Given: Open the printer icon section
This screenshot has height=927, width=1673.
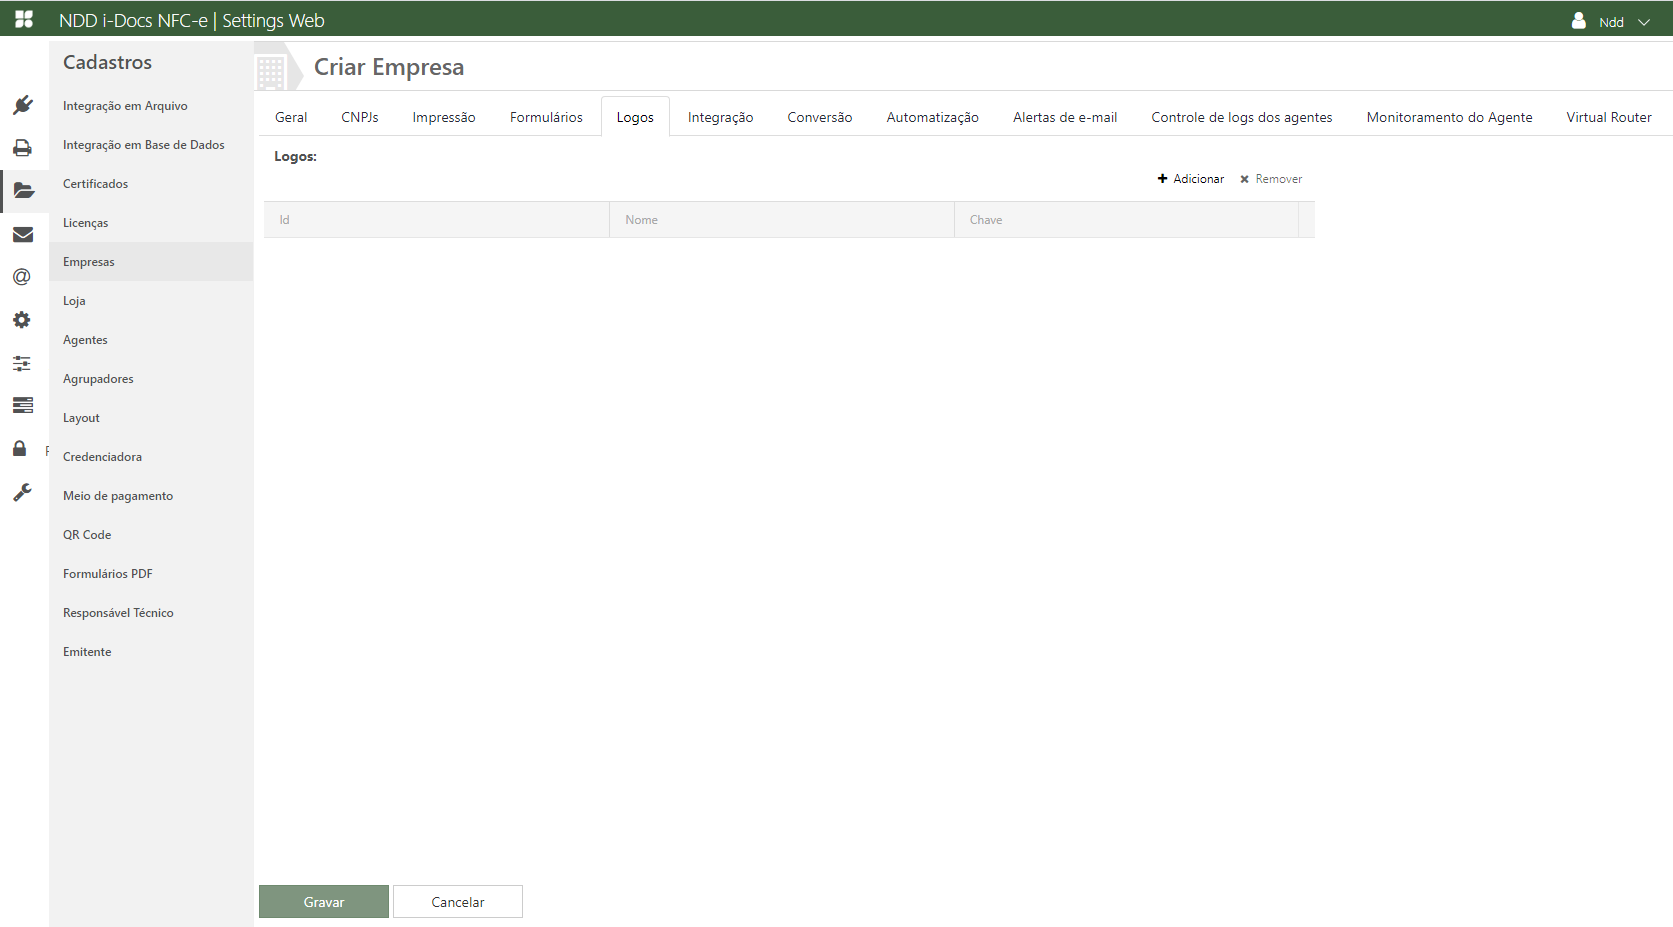Looking at the screenshot, I should [22, 148].
